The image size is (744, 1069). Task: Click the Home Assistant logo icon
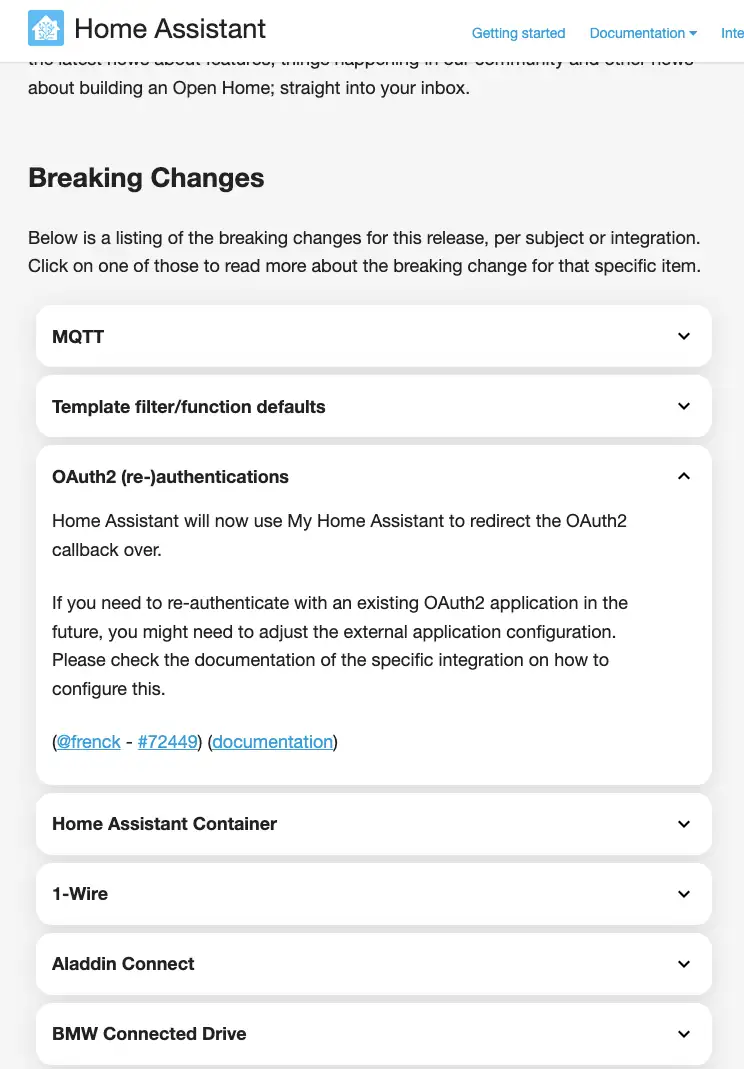pyautogui.click(x=46, y=28)
